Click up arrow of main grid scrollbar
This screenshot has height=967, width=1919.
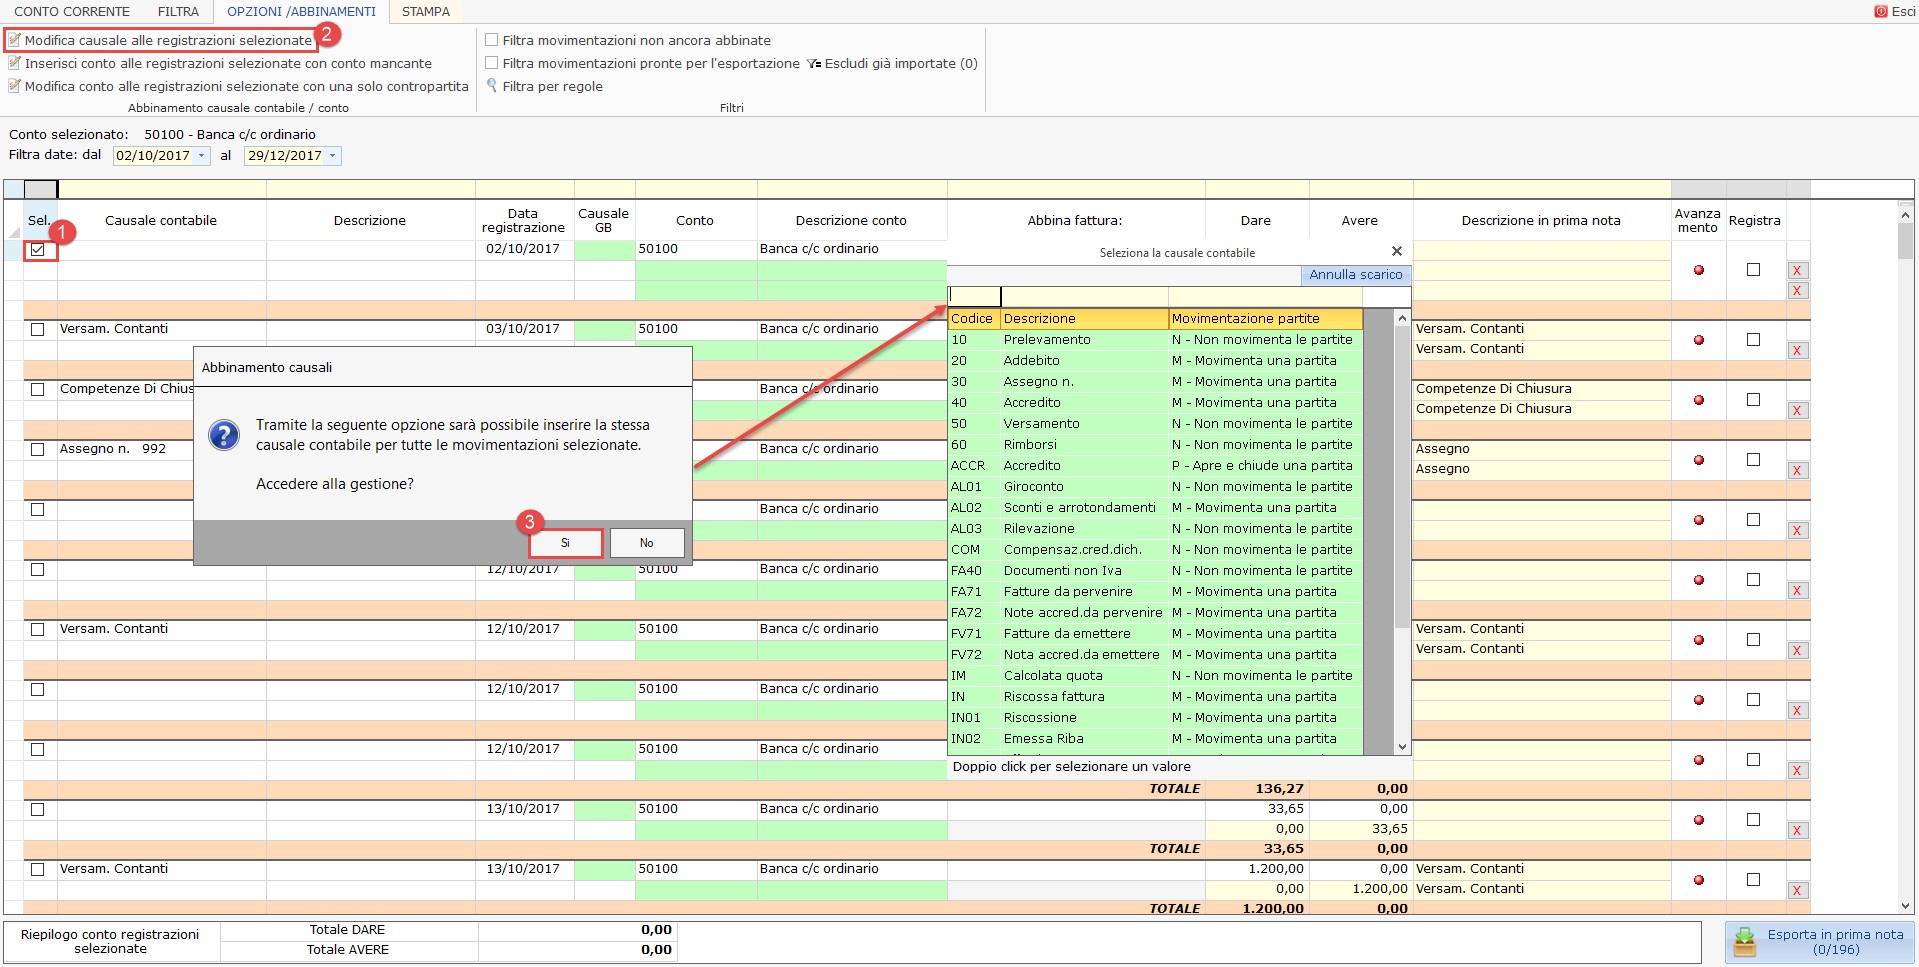(1905, 215)
